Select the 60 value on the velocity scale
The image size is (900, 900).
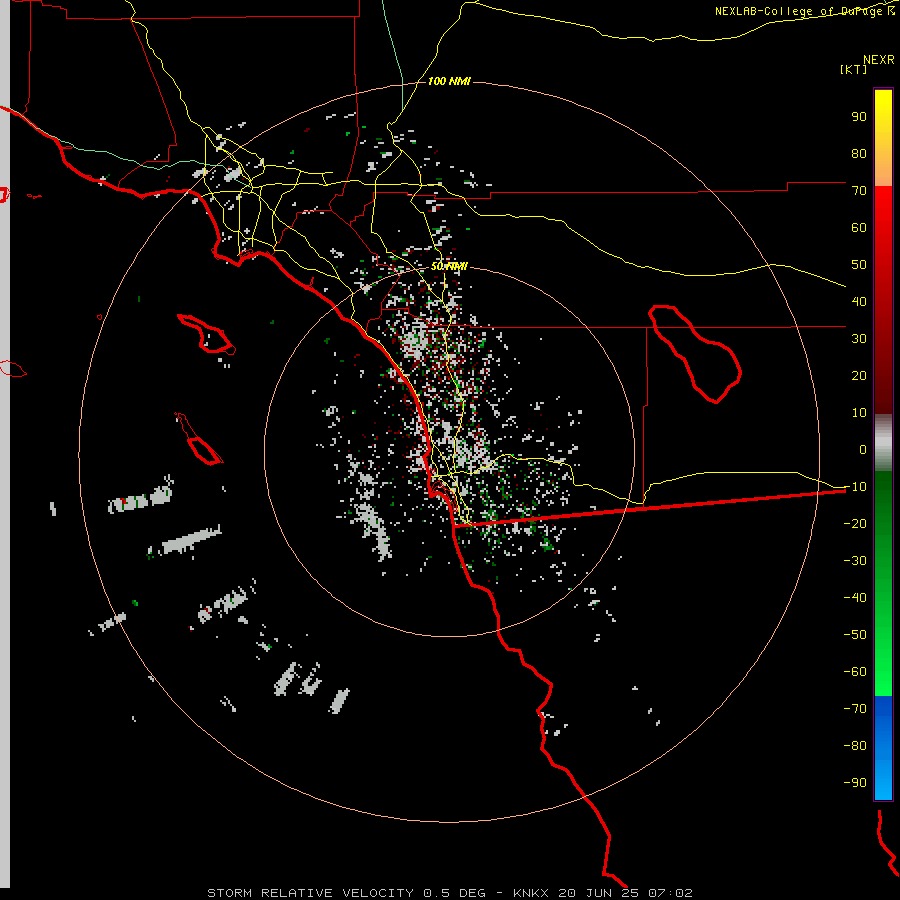(859, 227)
